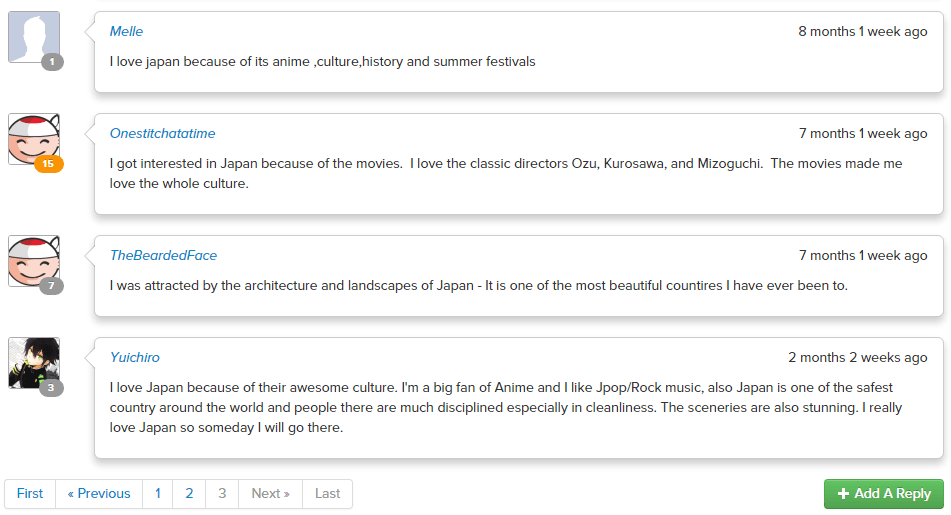This screenshot has height=515, width=951.
Task: Click the Next » pagination button
Action: click(271, 494)
